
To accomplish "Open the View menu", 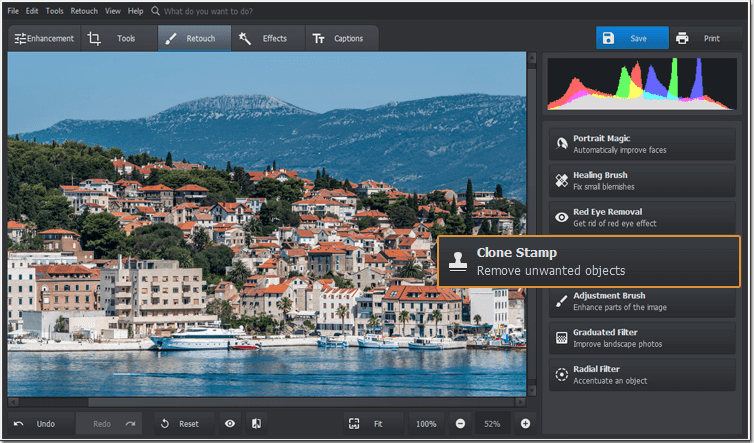I will 113,11.
